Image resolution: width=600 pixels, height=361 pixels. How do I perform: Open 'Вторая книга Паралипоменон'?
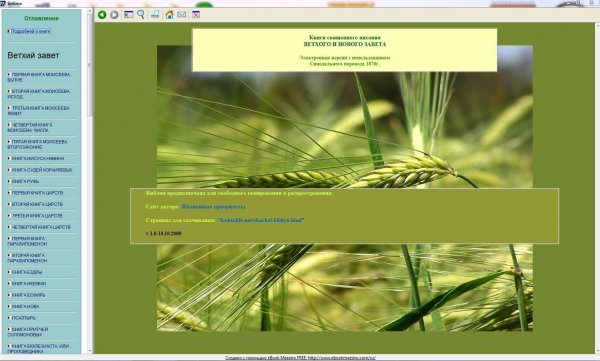point(28,258)
